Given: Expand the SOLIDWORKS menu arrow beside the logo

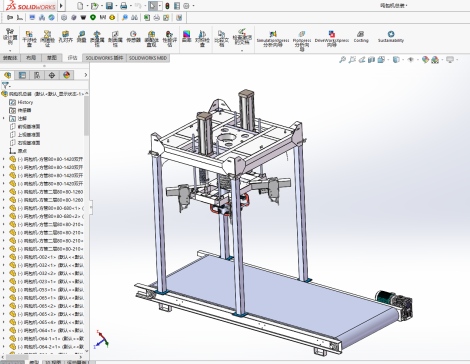Looking at the screenshot, I should click(x=61, y=6).
